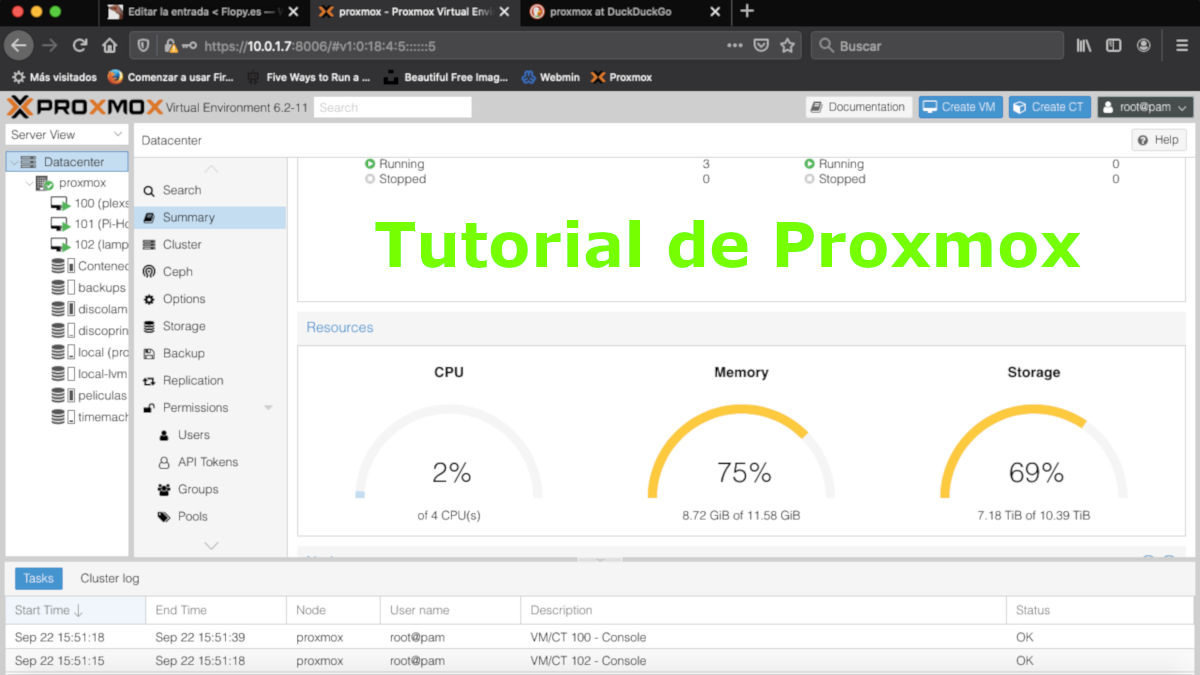Image resolution: width=1200 pixels, height=675 pixels.
Task: Select the Backup panel icon
Action: (x=150, y=353)
